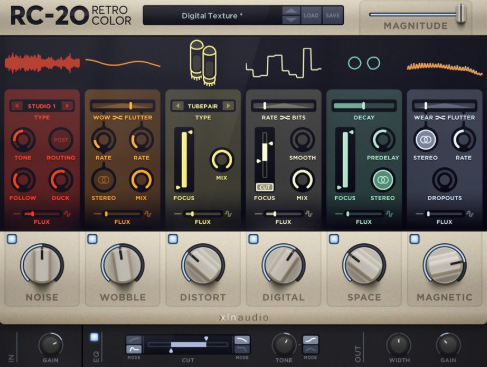Select the lower Tone mode curve icon
Viewport: 487px width, 367px height.
(x=311, y=349)
